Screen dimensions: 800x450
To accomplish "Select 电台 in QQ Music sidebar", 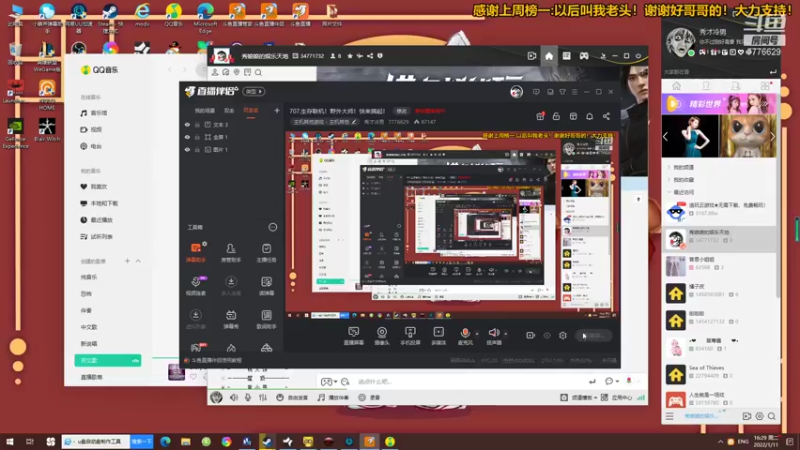I will coord(91,146).
